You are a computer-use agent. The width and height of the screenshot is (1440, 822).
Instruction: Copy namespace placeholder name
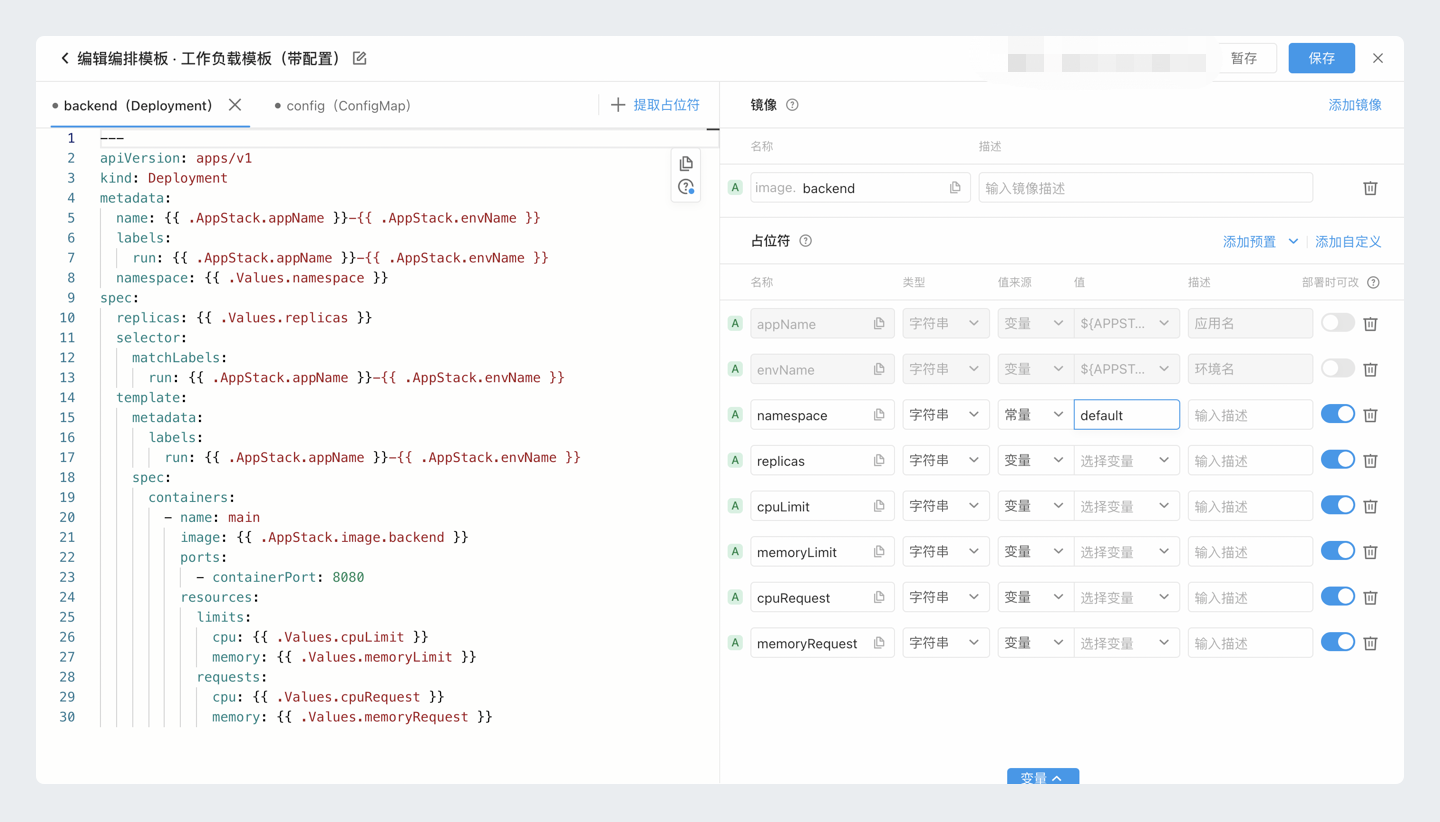pyautogui.click(x=879, y=415)
